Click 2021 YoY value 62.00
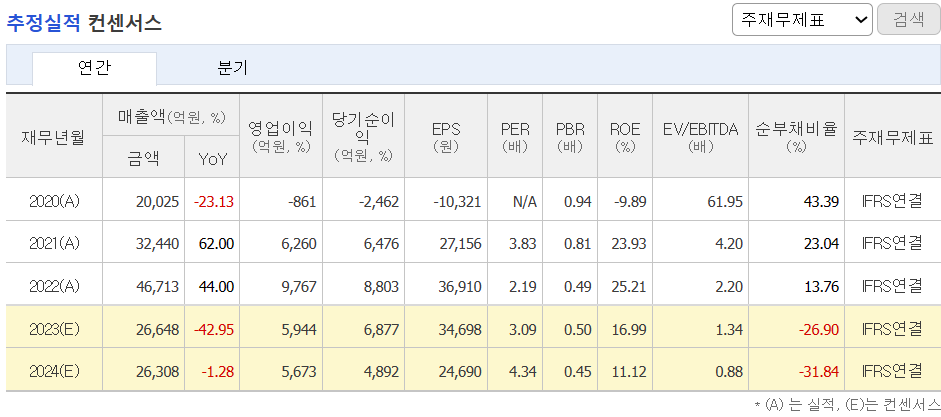Viewport: 941px width, 417px height. pyautogui.click(x=216, y=244)
